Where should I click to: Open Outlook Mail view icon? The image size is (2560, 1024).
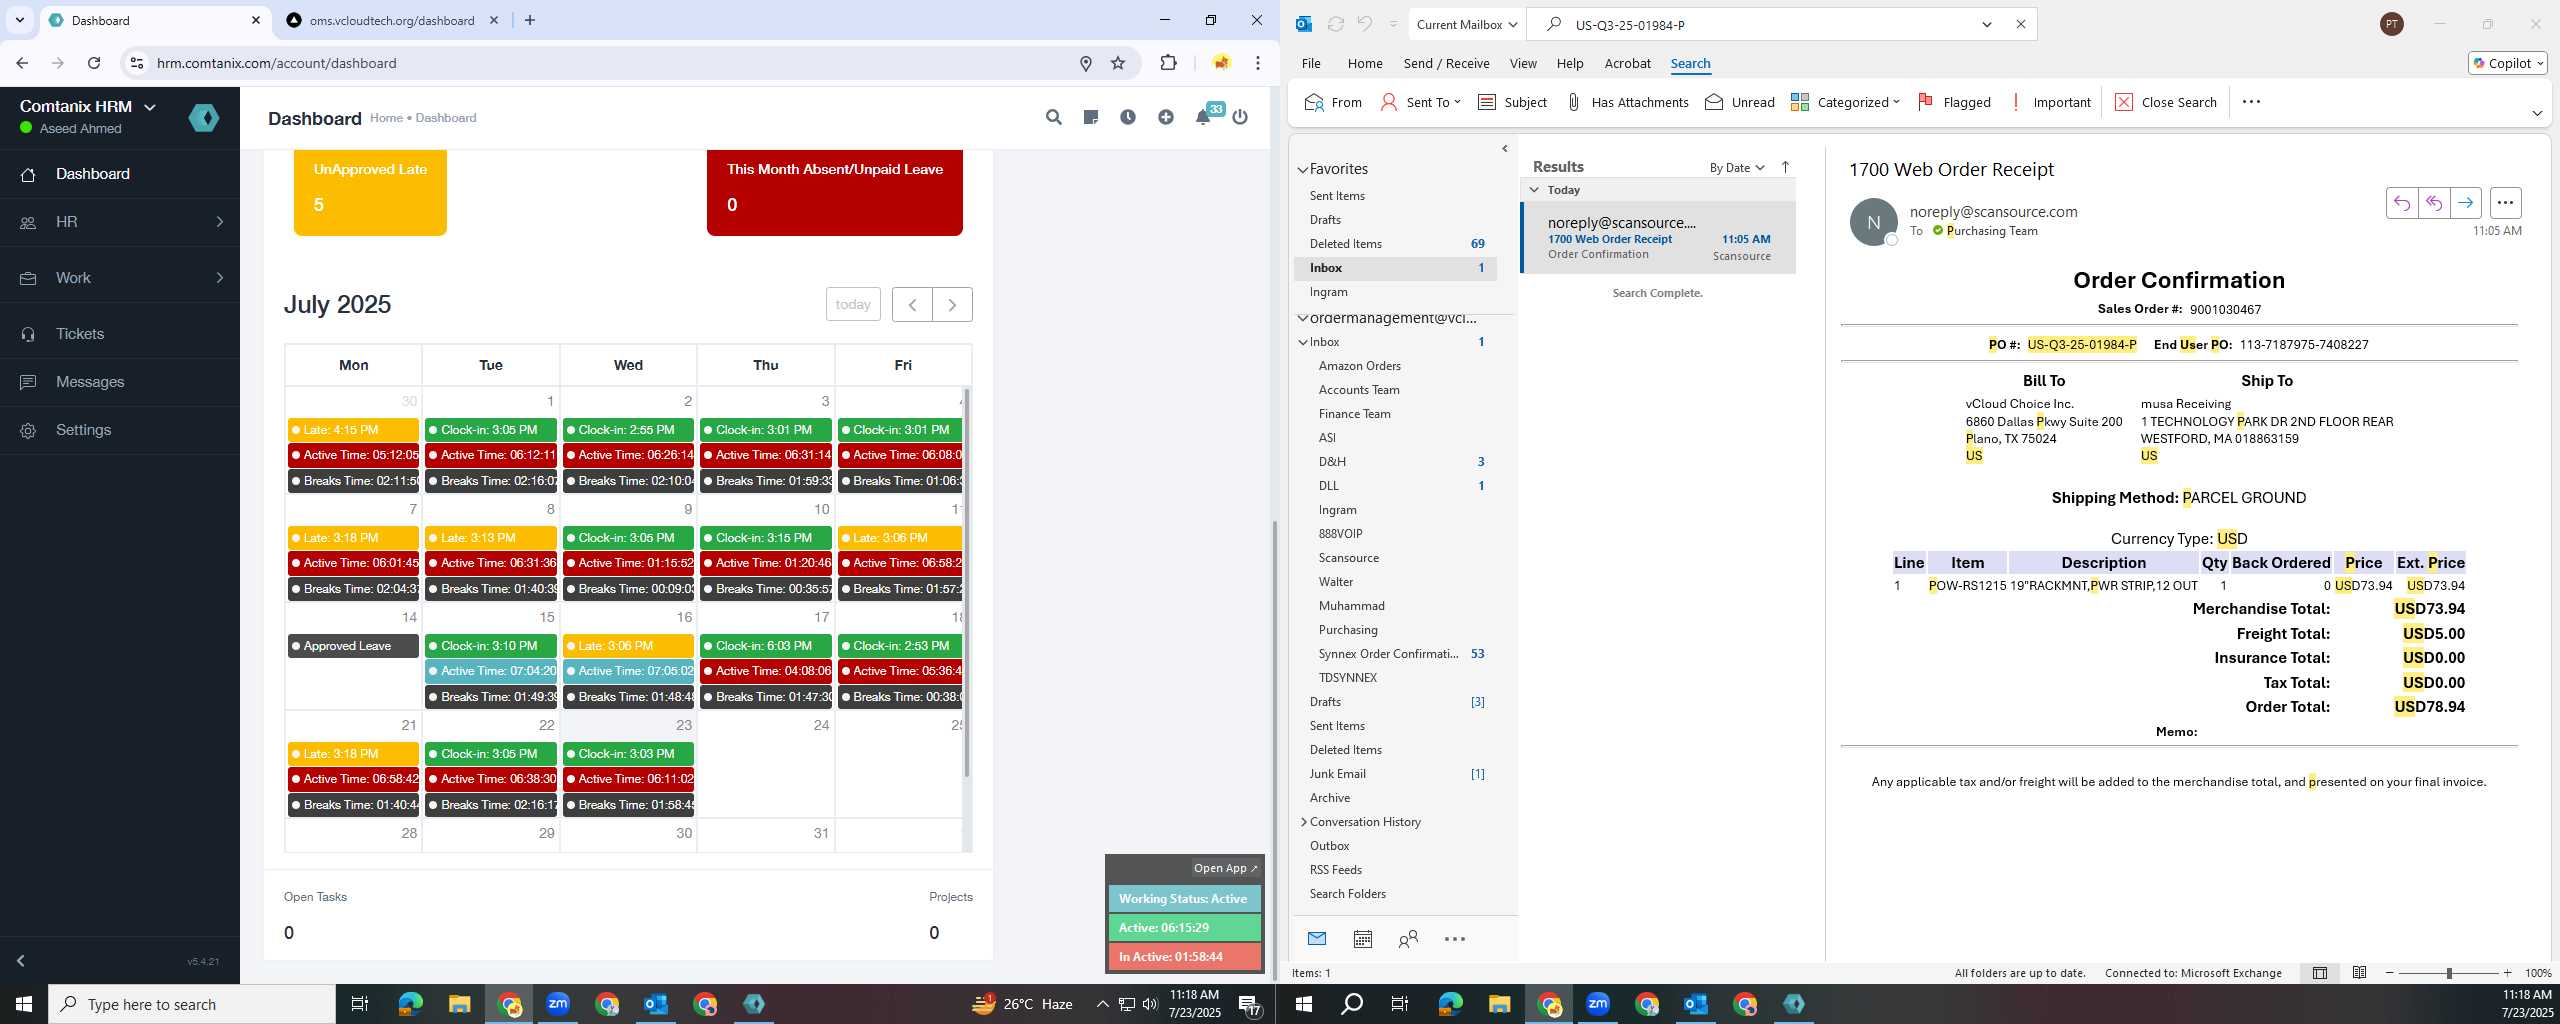(x=1317, y=939)
